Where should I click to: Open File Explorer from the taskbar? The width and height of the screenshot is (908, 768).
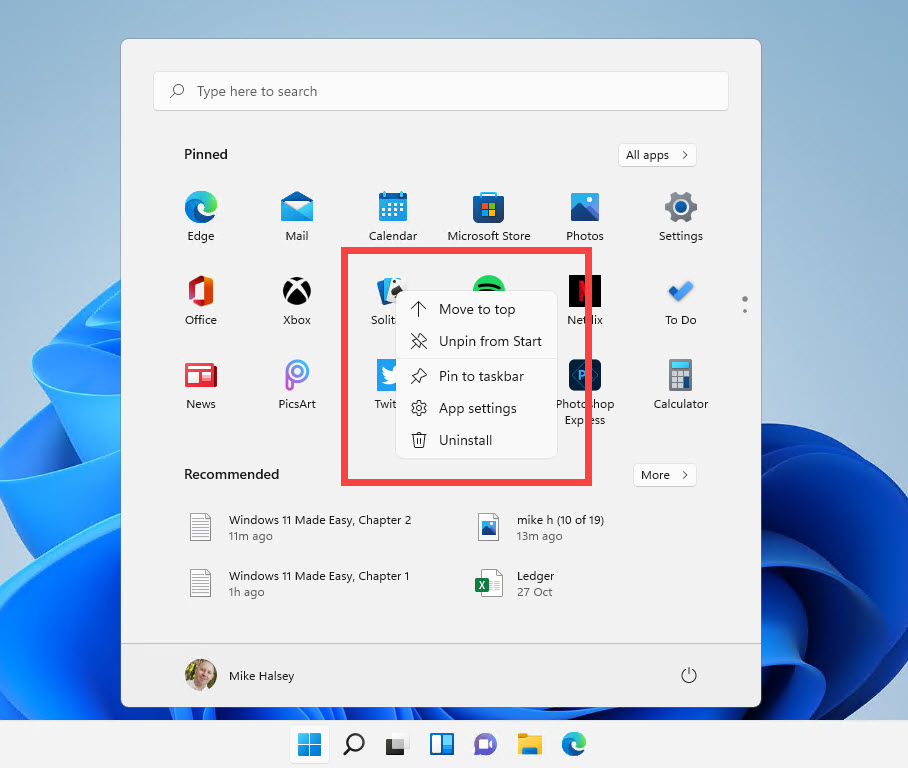pyautogui.click(x=529, y=744)
